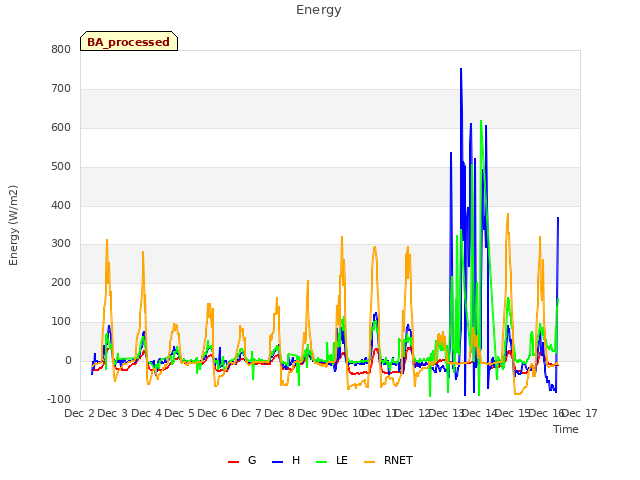Click the Dec 3 x-axis label

click(x=113, y=413)
